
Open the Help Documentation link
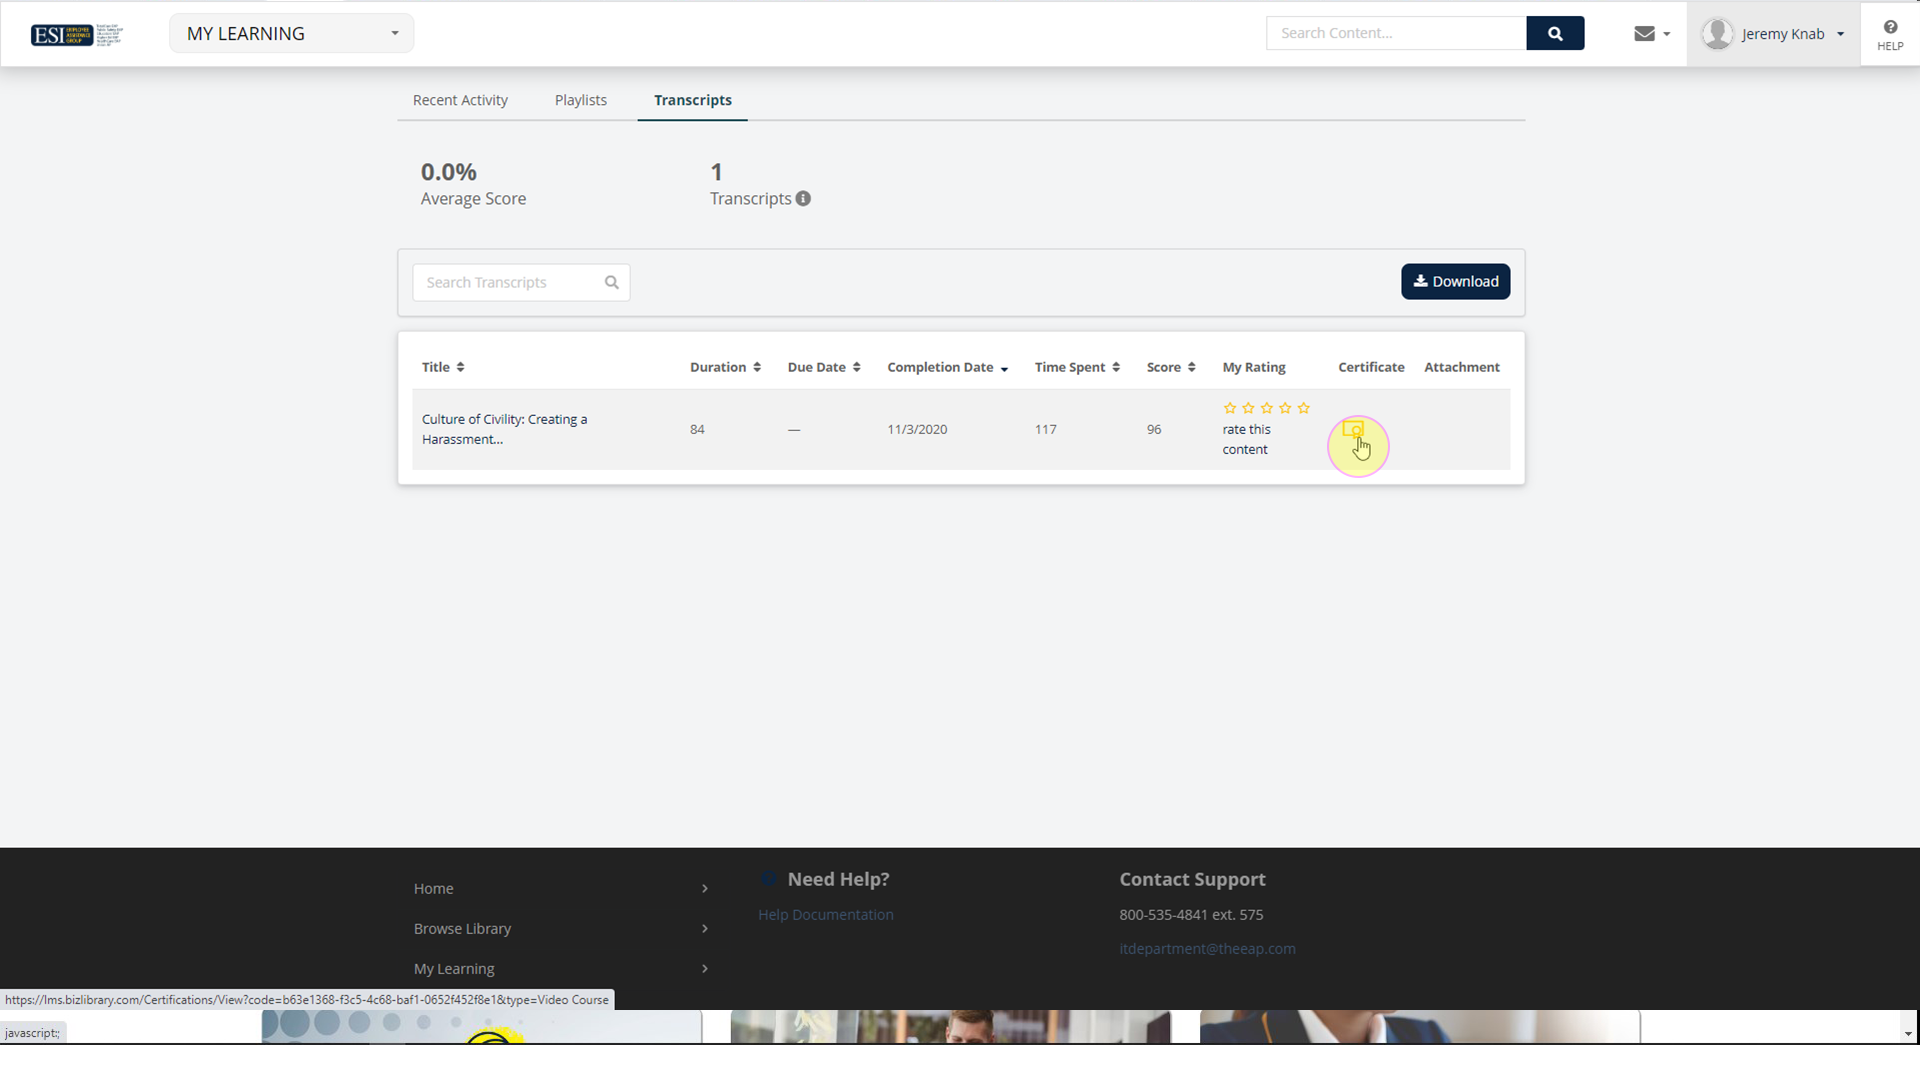825,914
